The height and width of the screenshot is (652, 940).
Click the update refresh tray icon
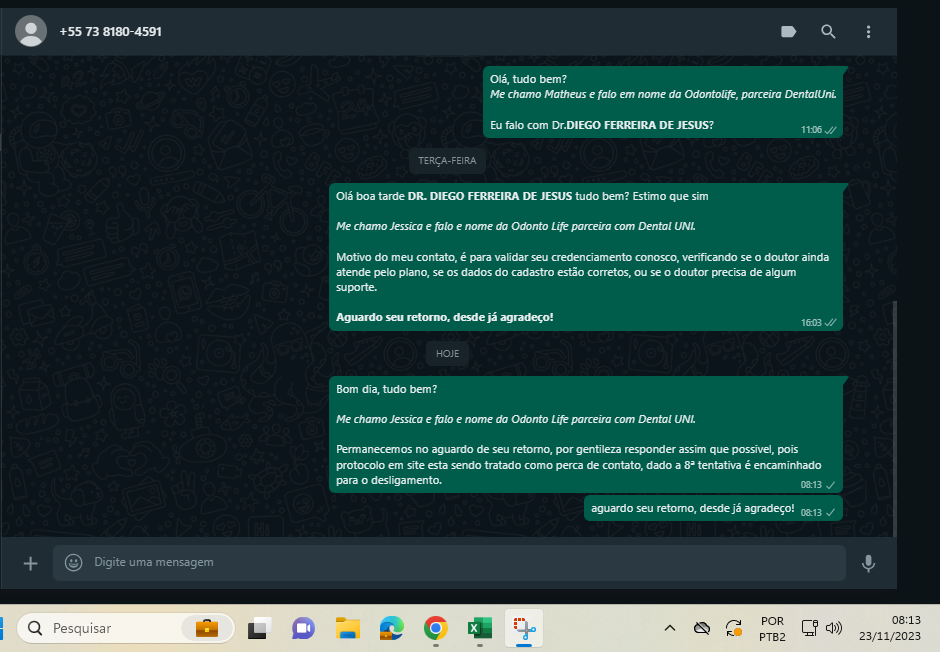tap(734, 628)
